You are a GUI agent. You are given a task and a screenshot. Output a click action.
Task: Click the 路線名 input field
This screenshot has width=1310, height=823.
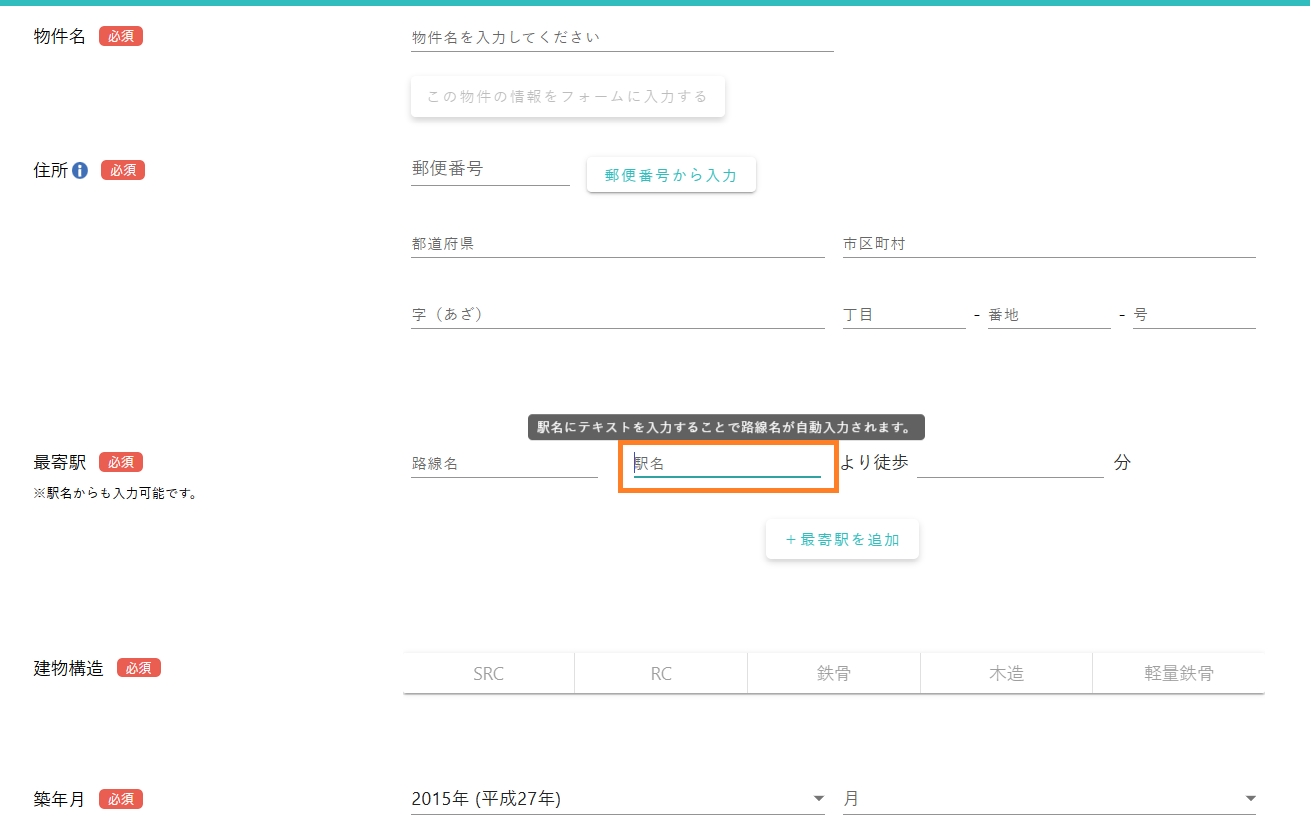(x=503, y=464)
